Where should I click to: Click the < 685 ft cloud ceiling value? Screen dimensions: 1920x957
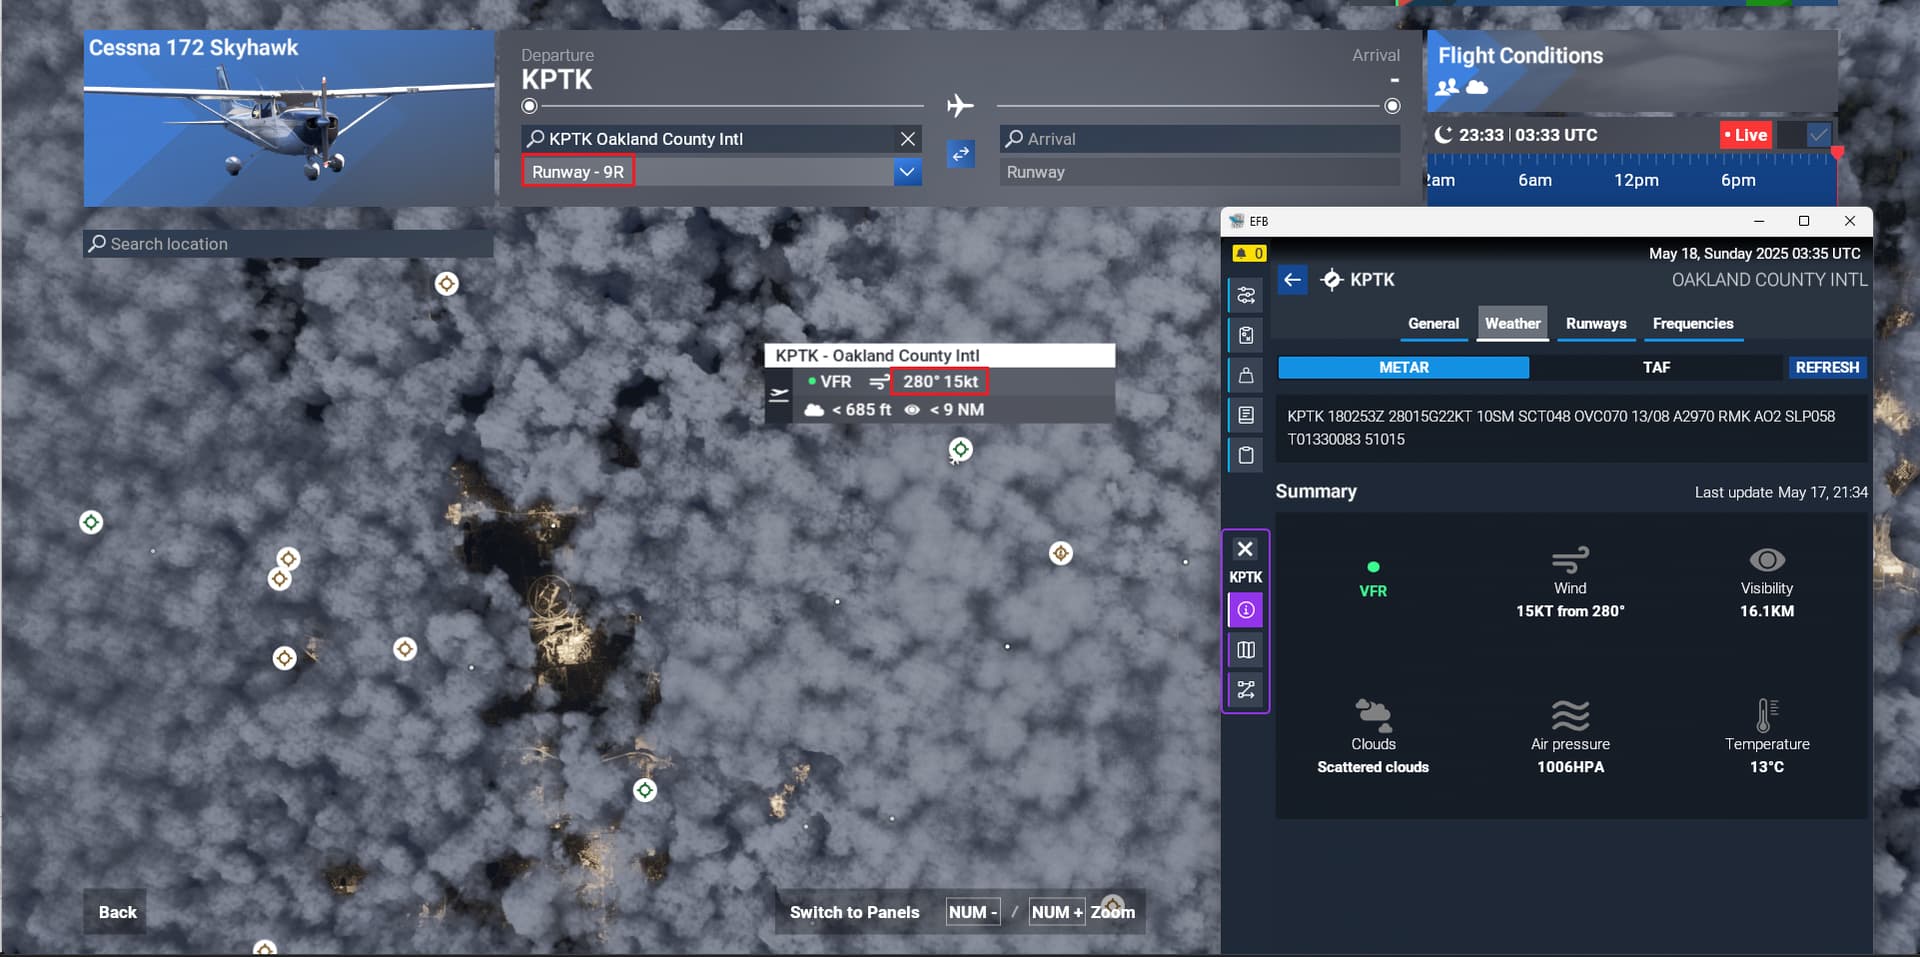coord(861,410)
